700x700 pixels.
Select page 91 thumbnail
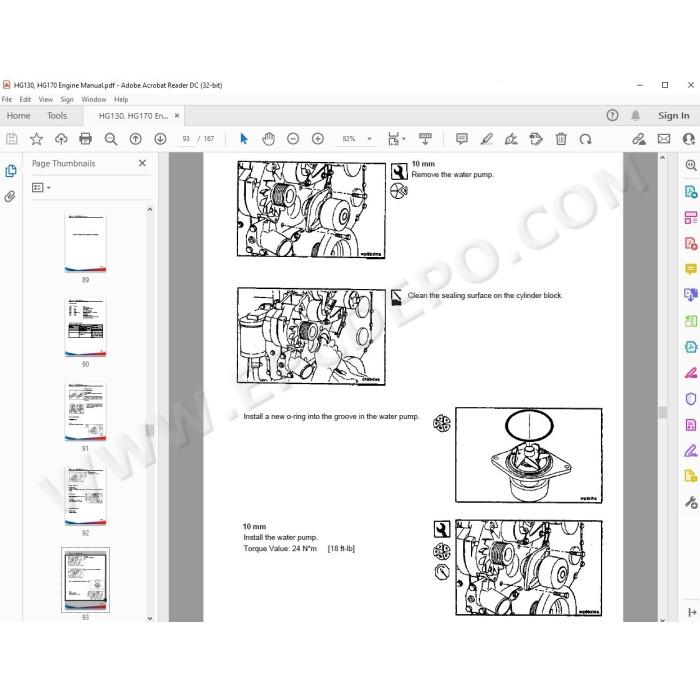point(85,412)
